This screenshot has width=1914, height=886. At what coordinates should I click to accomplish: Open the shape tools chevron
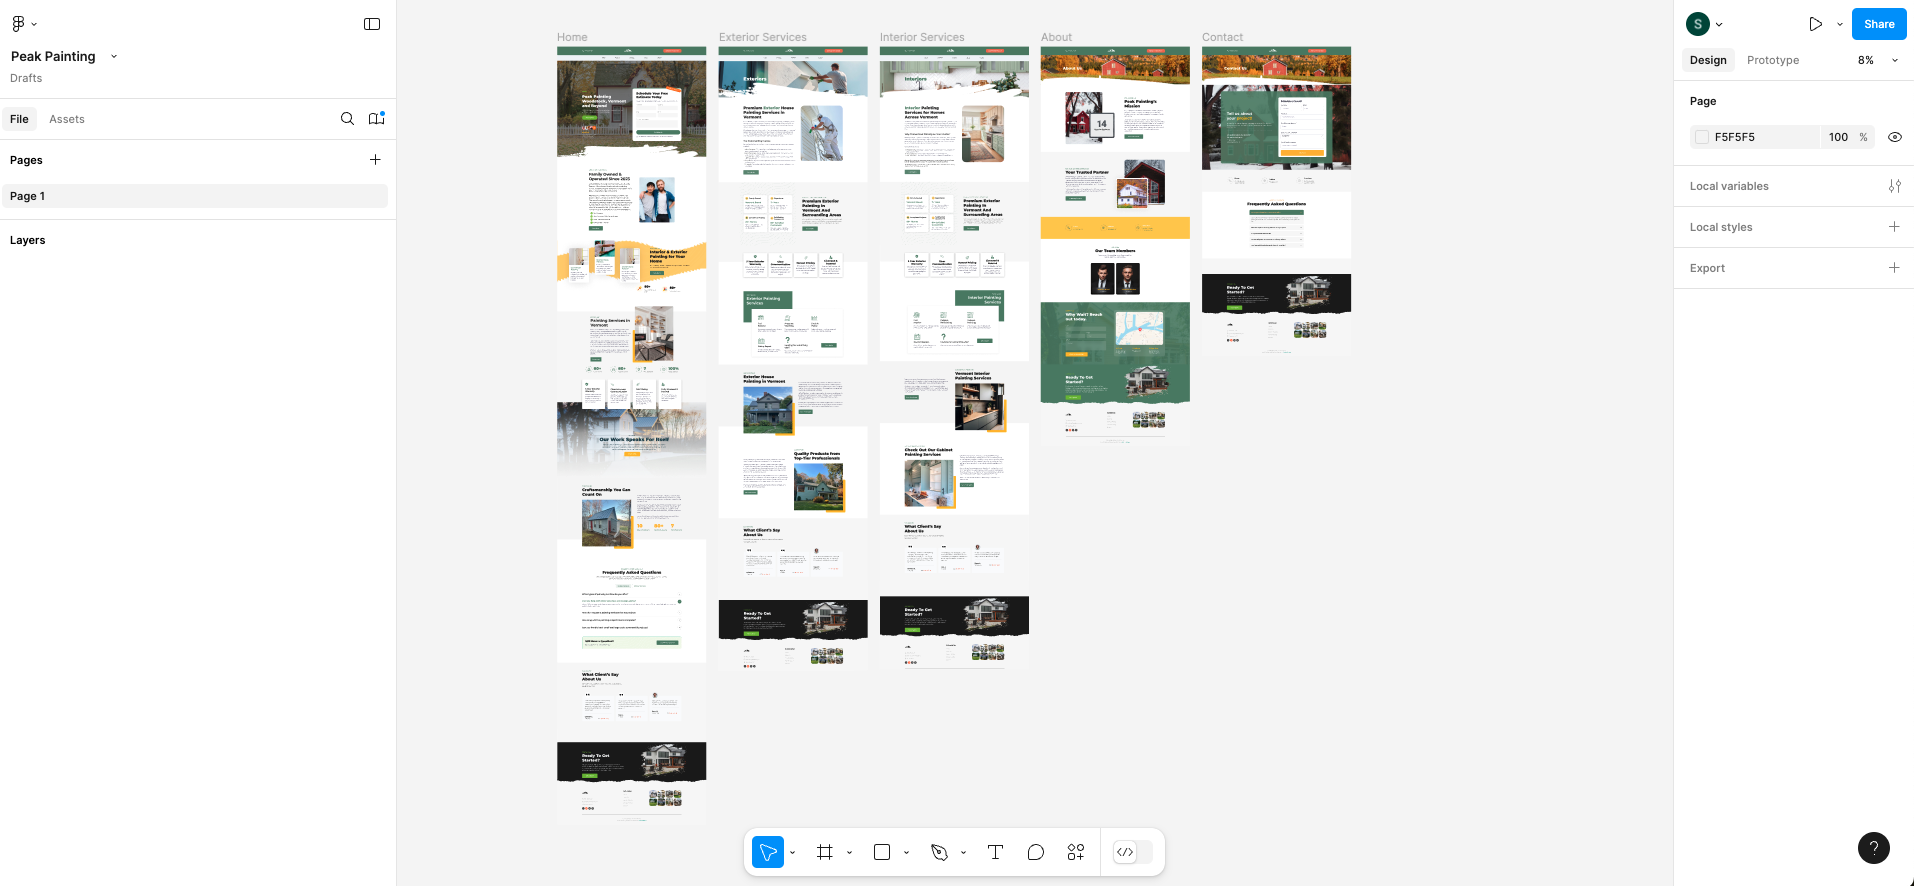tap(907, 853)
